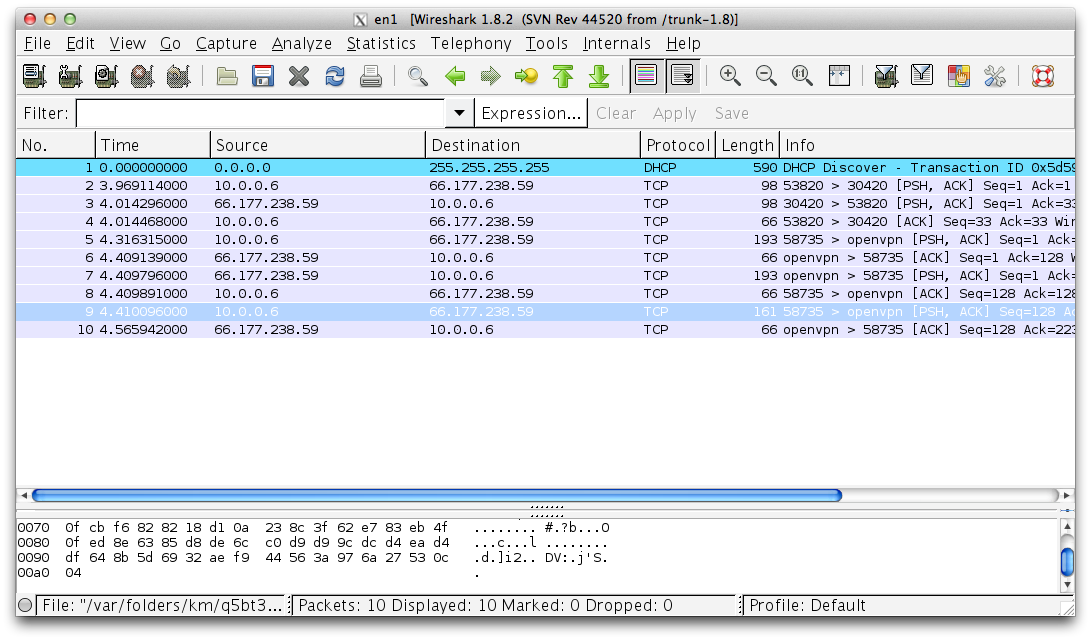Sort by Length column header

747,145
